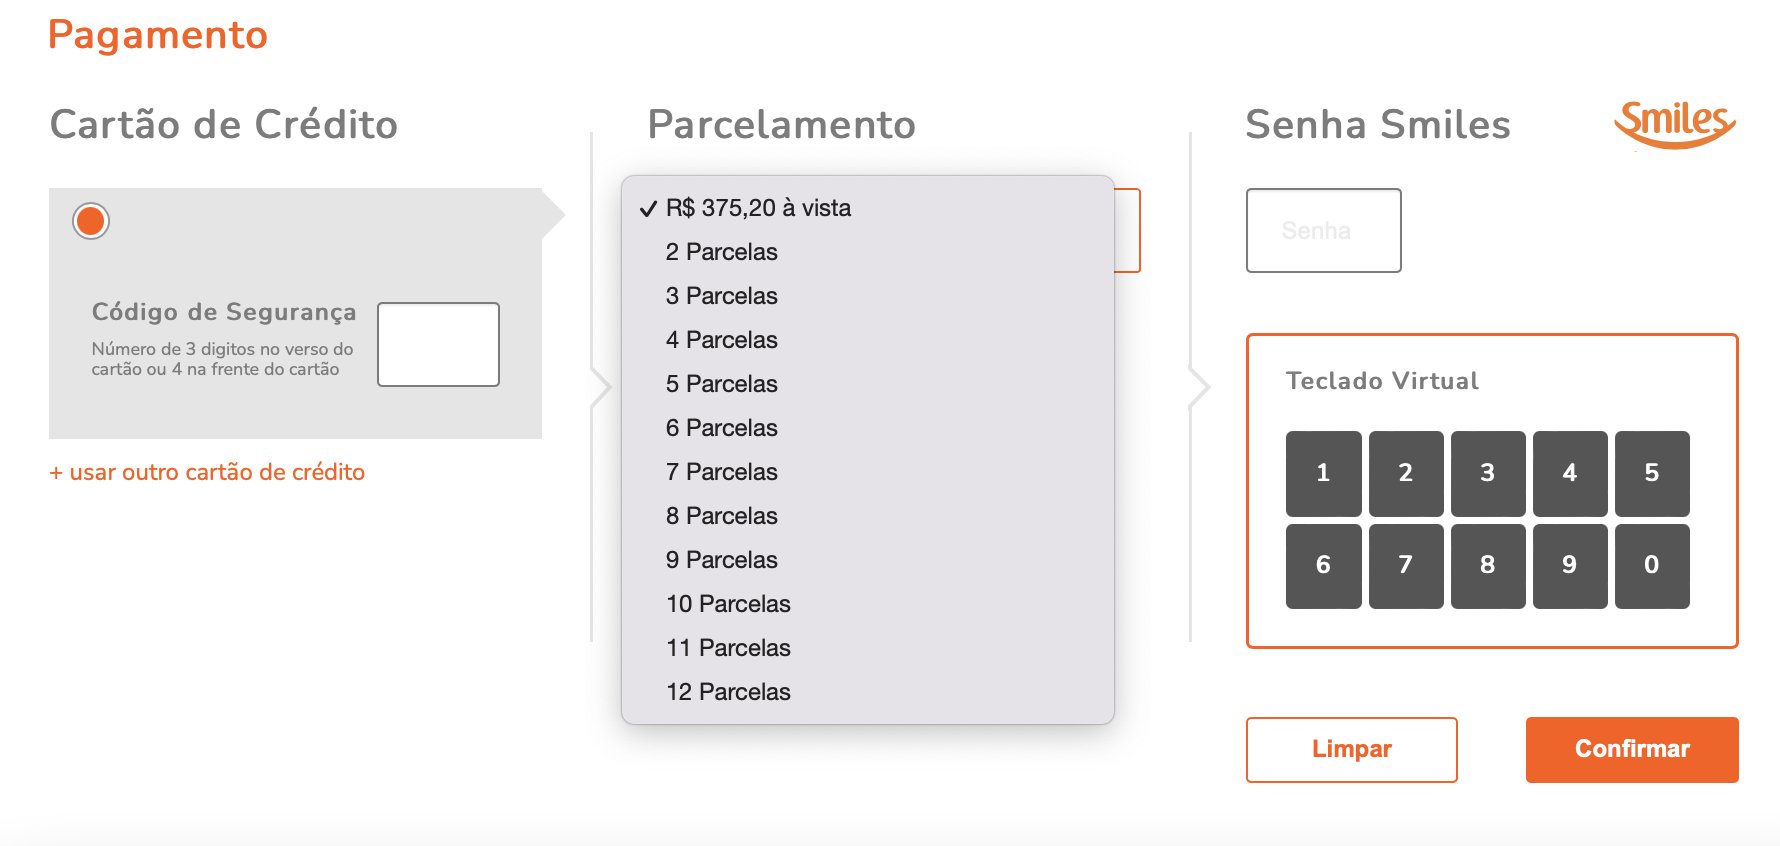Tap virtual keypad digit 5
The image size is (1780, 846).
pyautogui.click(x=1652, y=473)
